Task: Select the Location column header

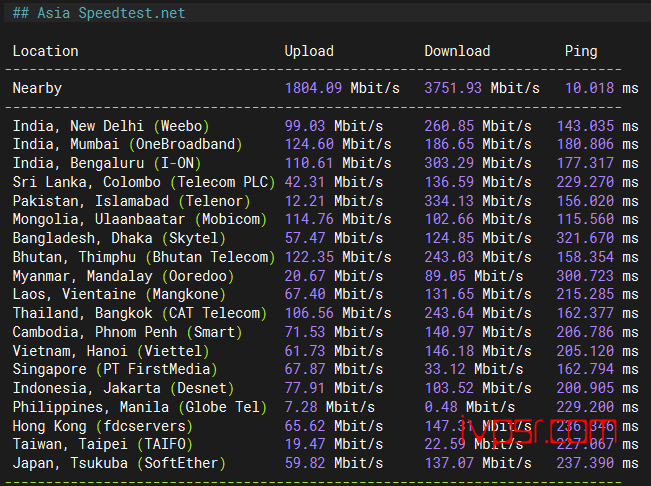Action: 46,51
